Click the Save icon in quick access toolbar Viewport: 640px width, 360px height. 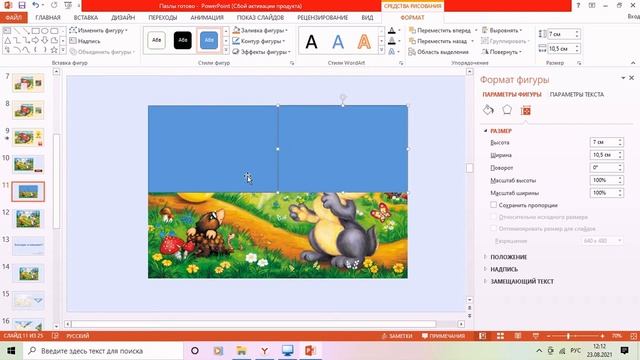22,5
